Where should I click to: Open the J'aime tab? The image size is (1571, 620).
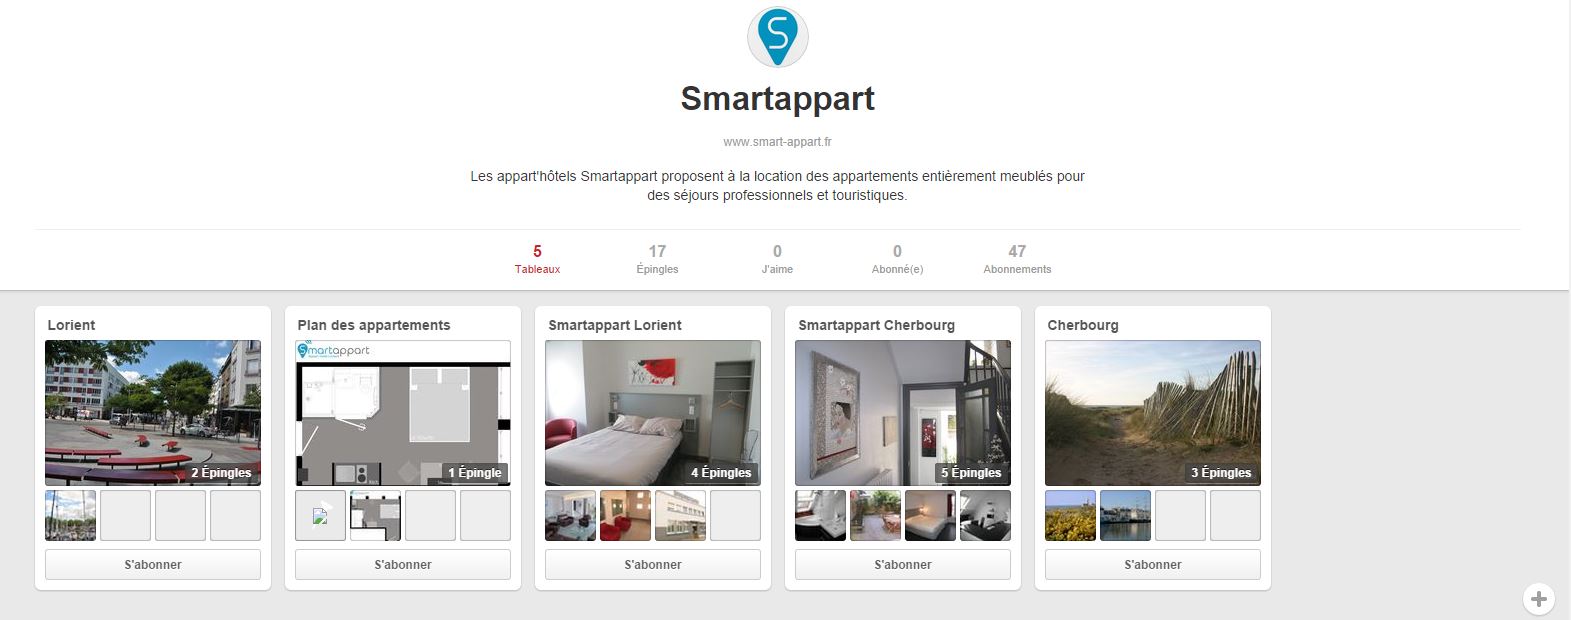pyautogui.click(x=777, y=259)
